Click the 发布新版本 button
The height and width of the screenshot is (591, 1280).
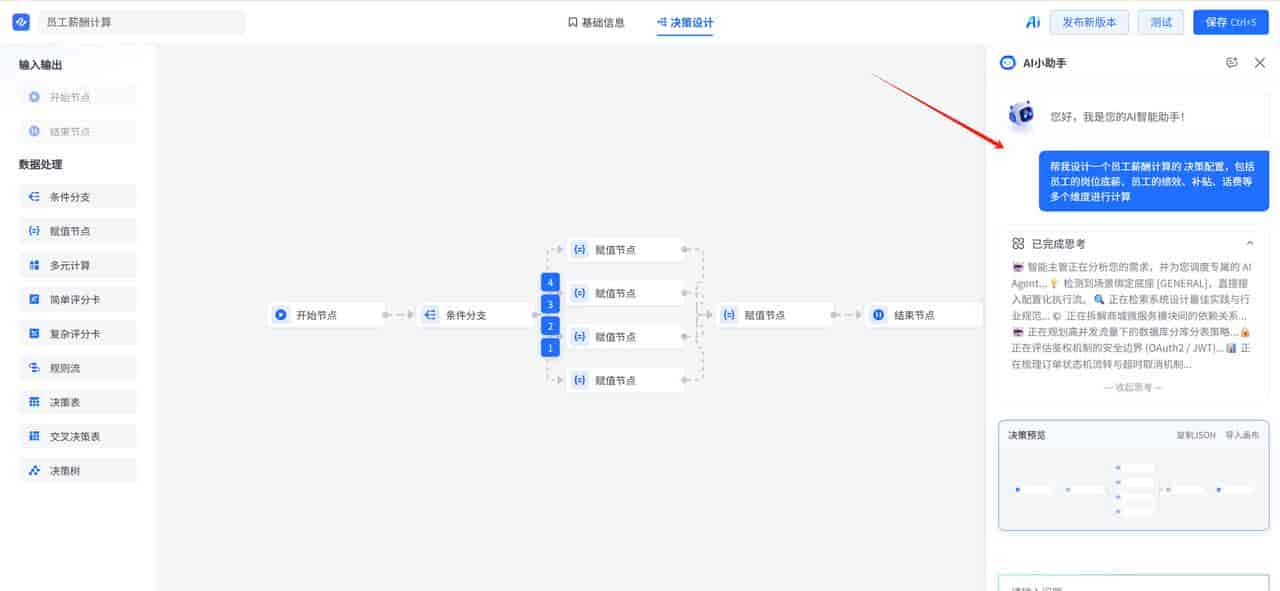tap(1089, 22)
